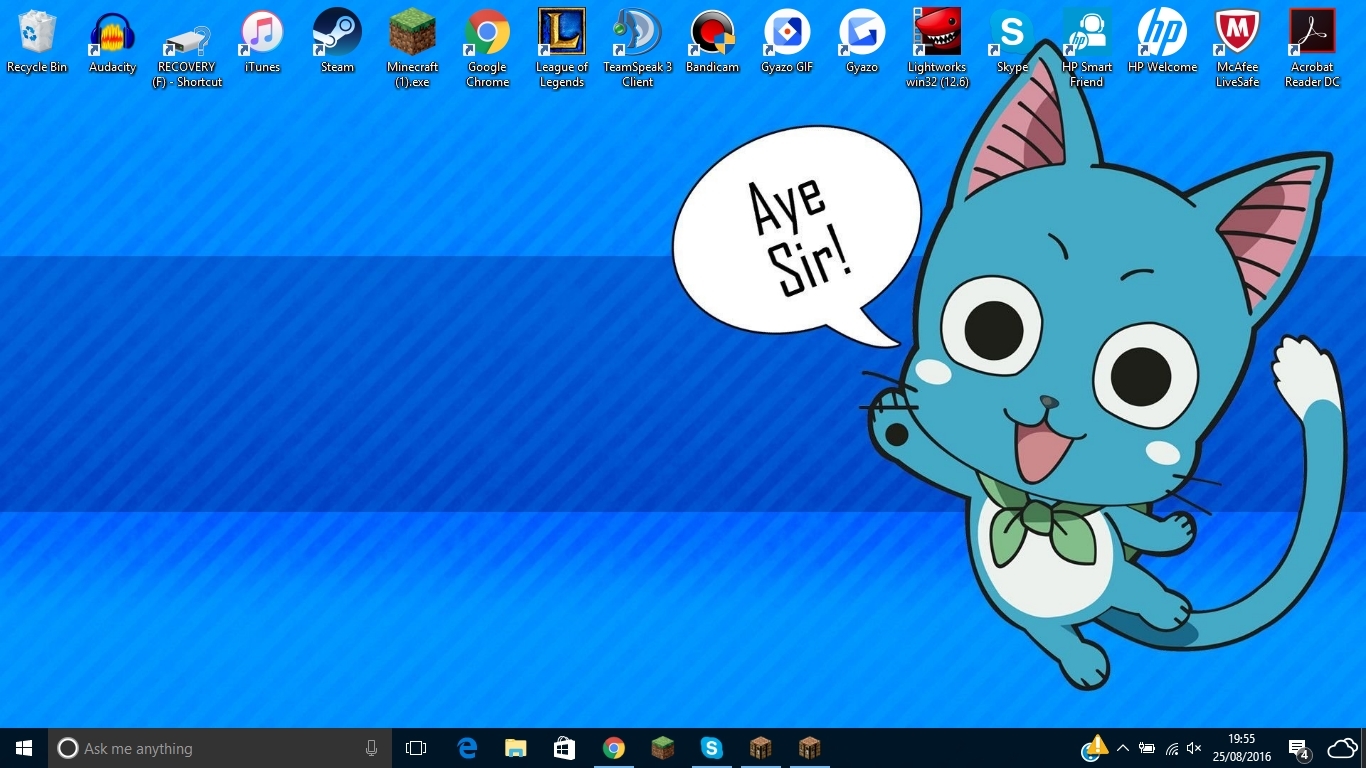Select the HP Welcome desktop icon
The width and height of the screenshot is (1366, 768).
(1162, 42)
